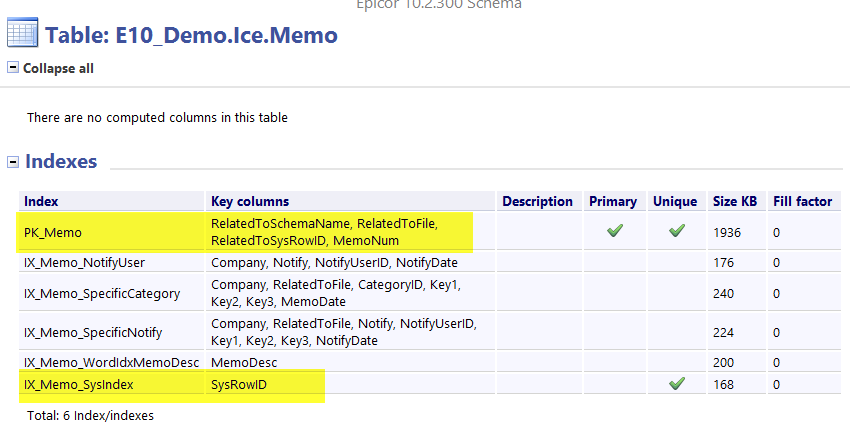
Task: Click the Unique column header
Action: tap(675, 201)
